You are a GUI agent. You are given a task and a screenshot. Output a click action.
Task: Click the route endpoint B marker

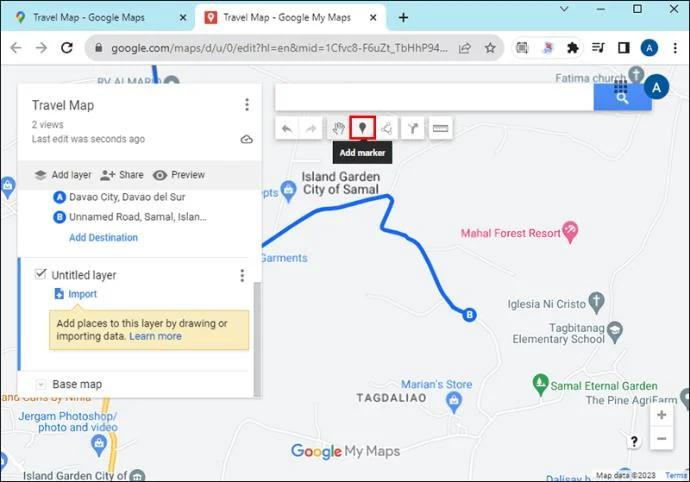(470, 315)
